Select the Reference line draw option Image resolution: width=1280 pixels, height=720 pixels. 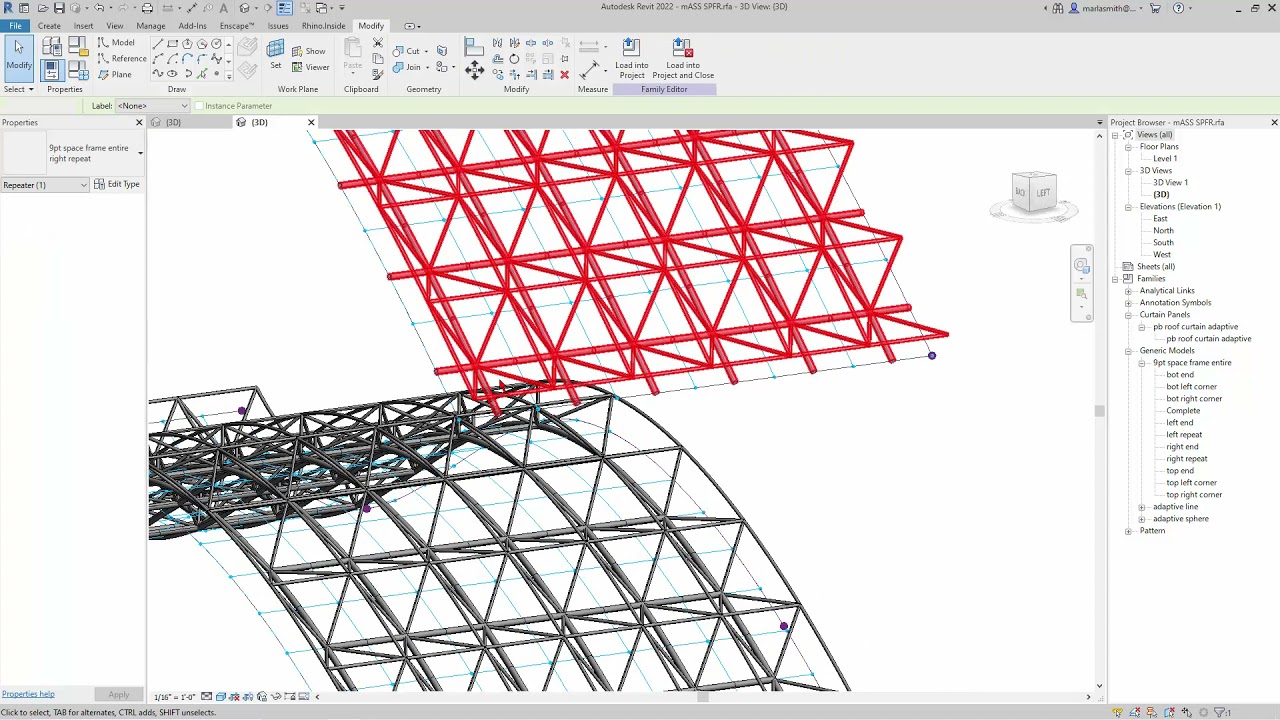click(122, 59)
